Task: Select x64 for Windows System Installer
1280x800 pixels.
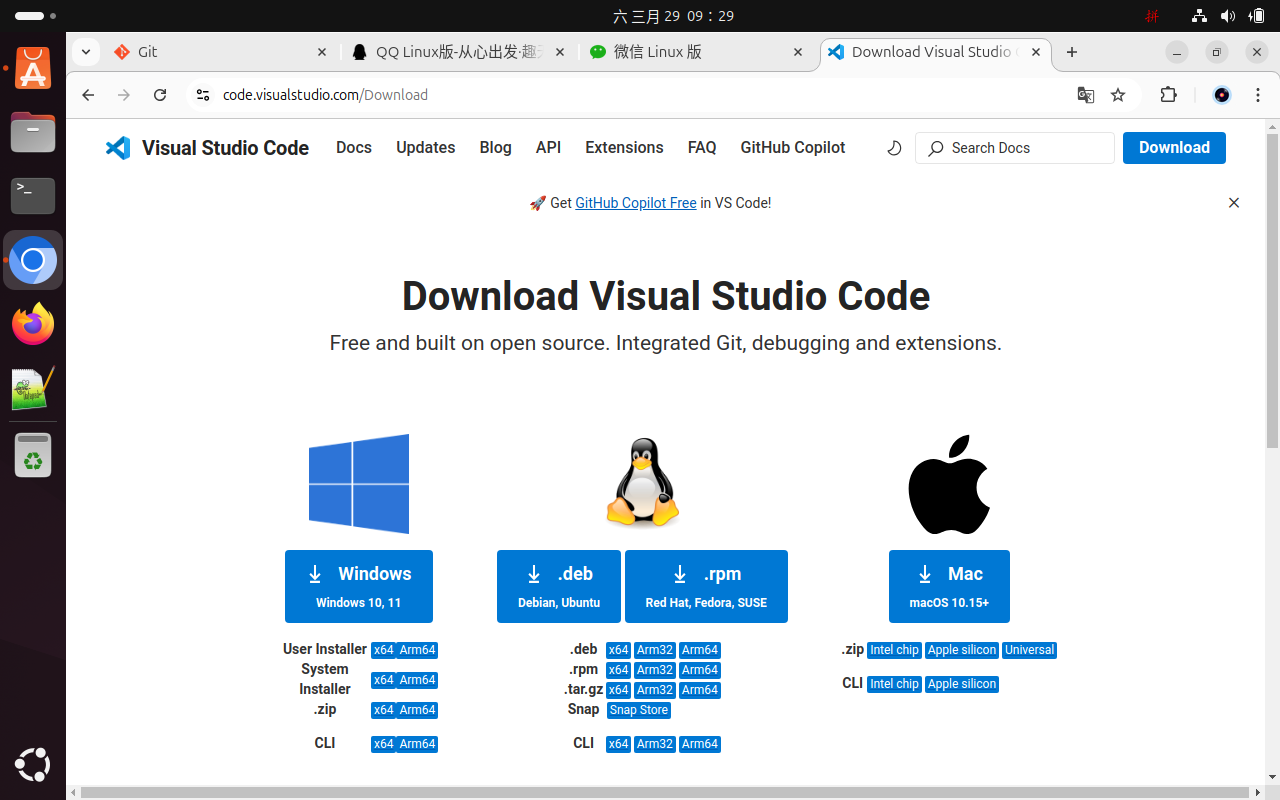Action: tap(383, 680)
